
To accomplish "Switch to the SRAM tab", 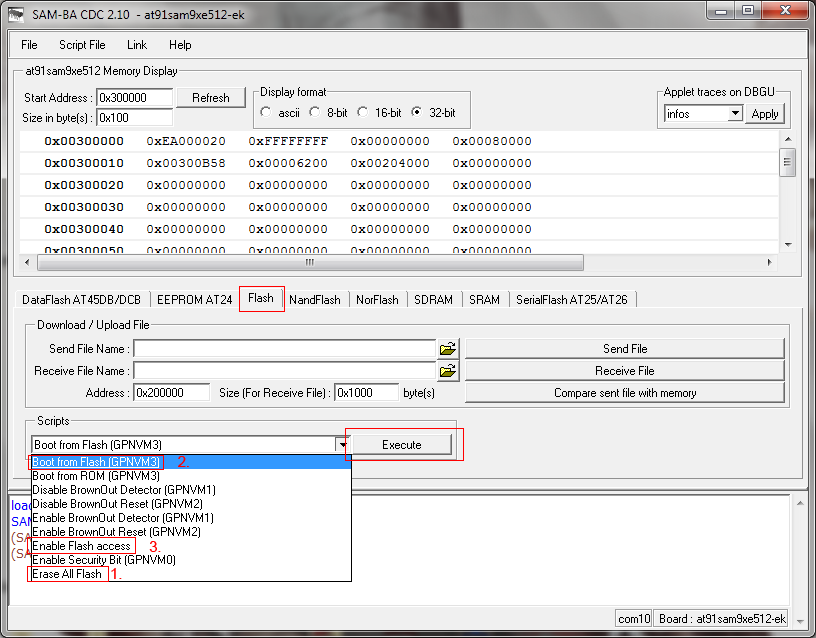I will tap(484, 300).
